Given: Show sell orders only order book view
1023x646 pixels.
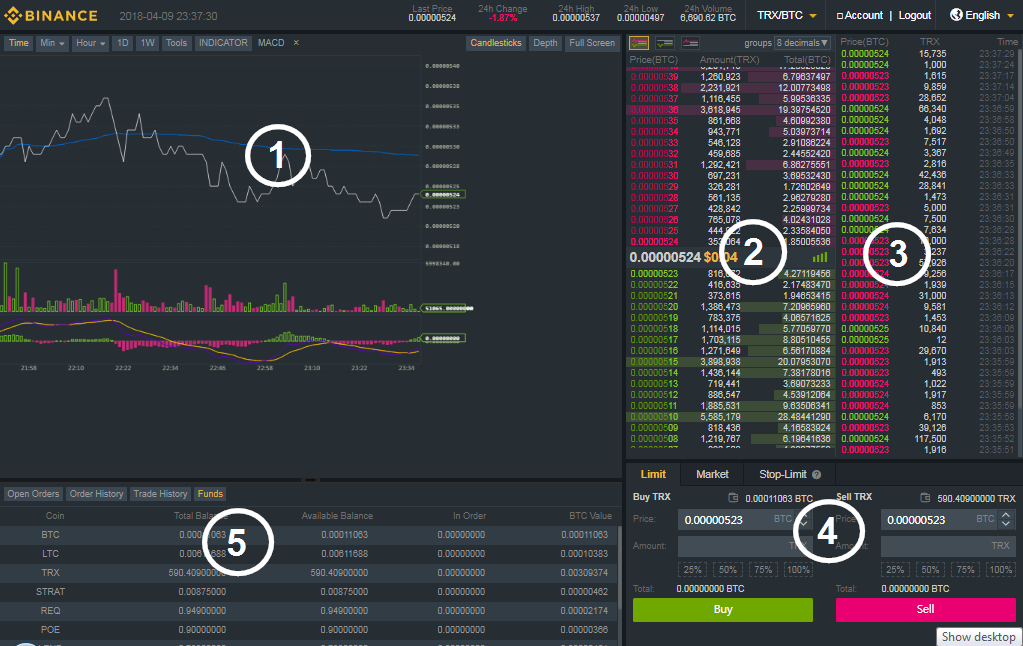Looking at the screenshot, I should pos(690,43).
